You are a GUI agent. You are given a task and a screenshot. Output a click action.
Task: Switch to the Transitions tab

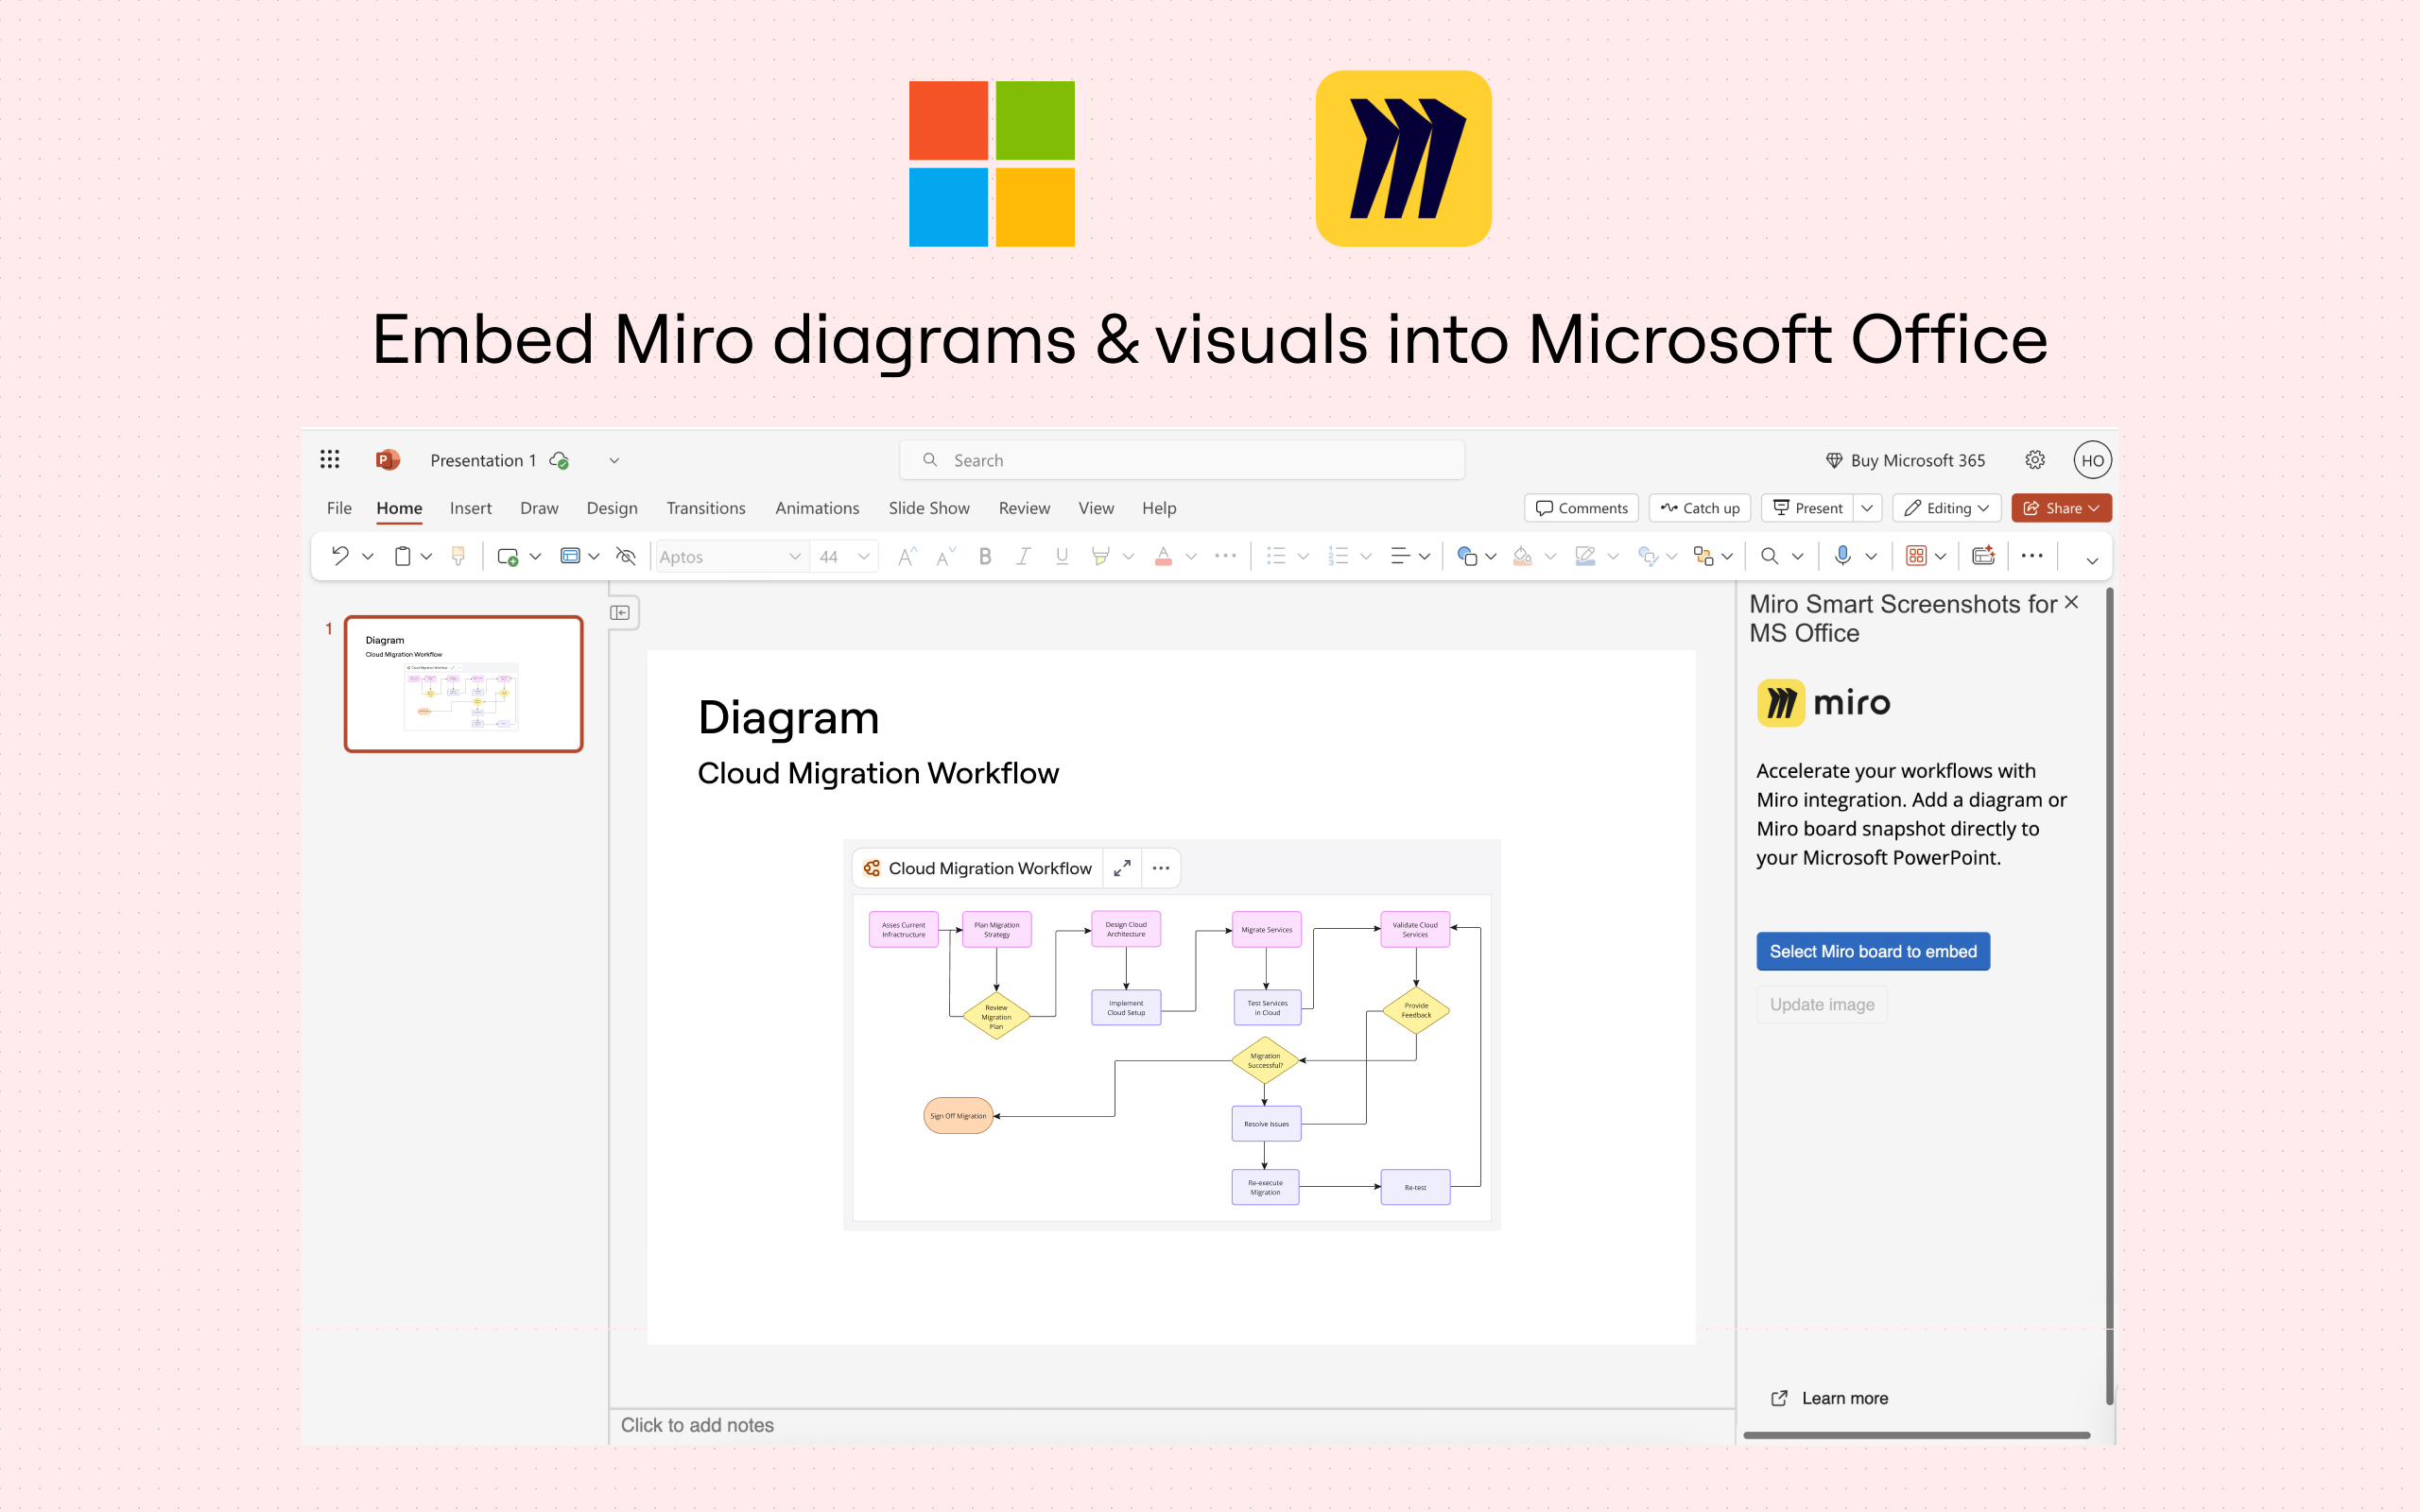click(706, 508)
